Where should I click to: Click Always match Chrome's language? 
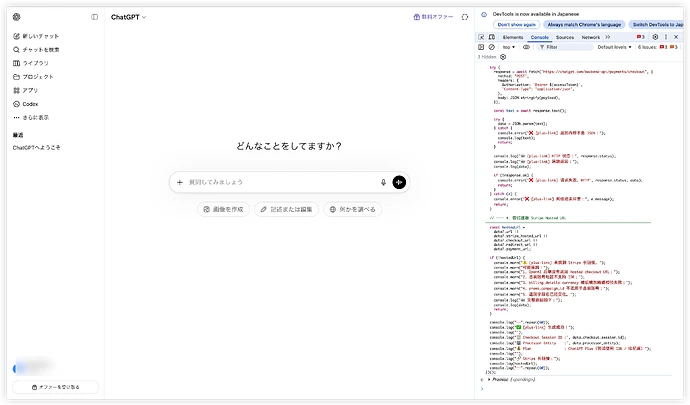584,25
